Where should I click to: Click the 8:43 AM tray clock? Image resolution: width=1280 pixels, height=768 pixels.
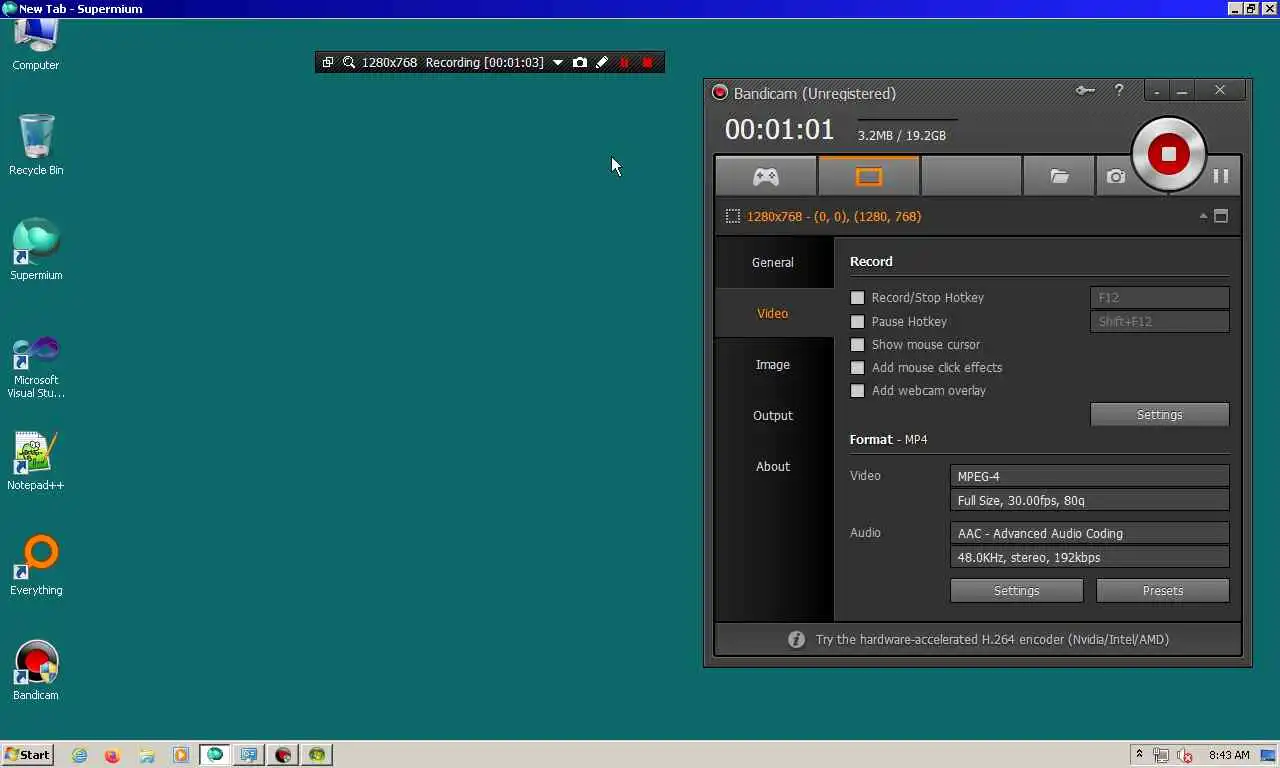1229,755
